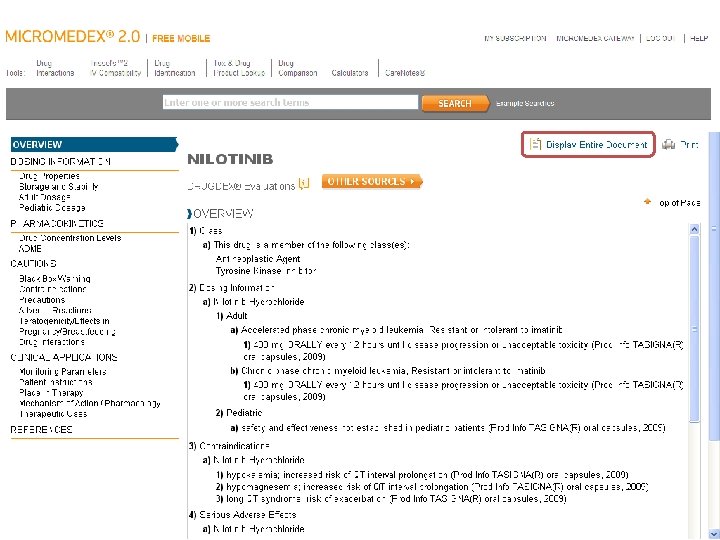Open the Drug Identification tool

pos(174,68)
